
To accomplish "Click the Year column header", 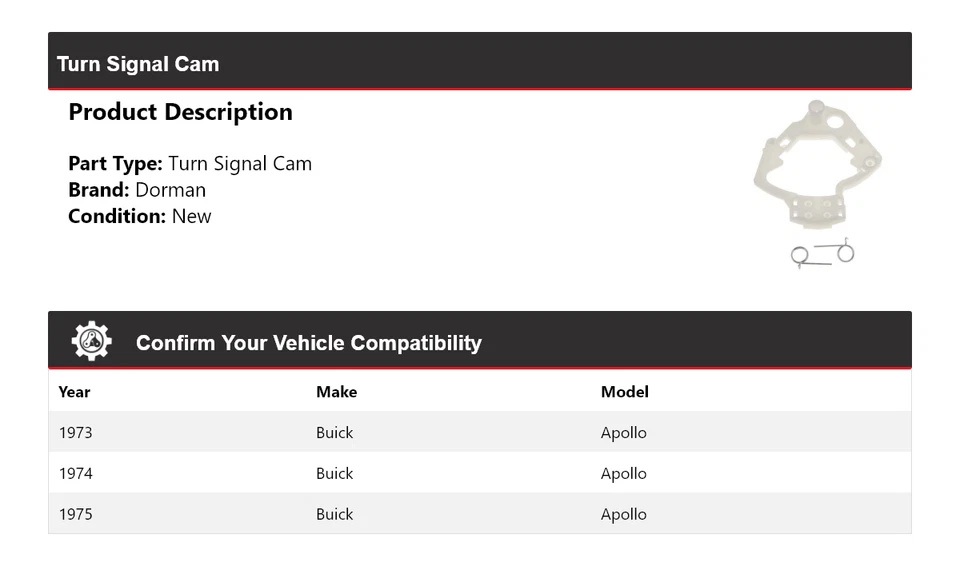I will pos(74,392).
